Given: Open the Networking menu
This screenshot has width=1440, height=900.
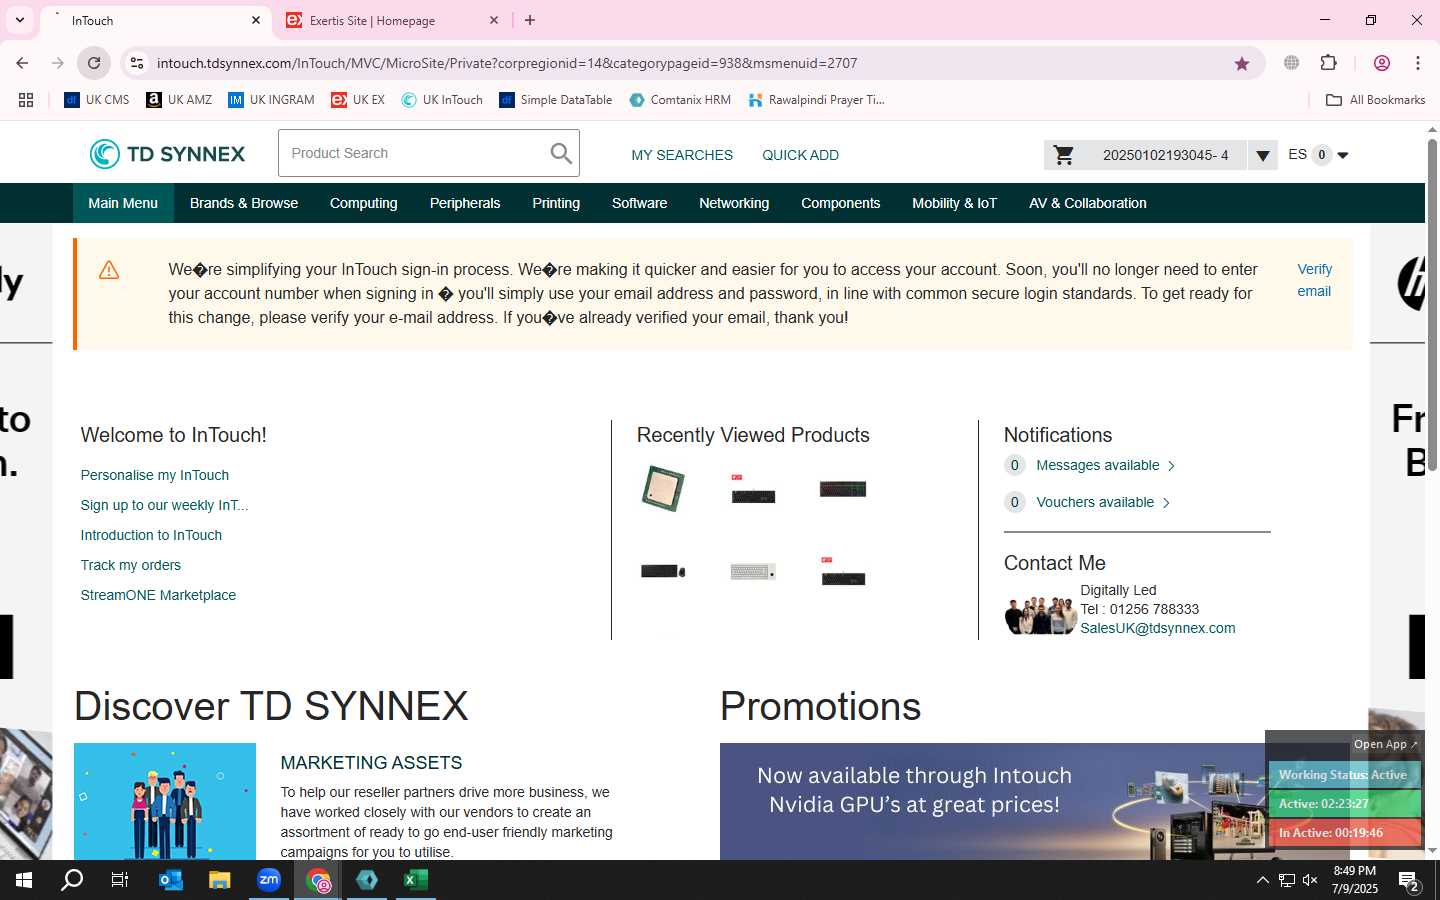Looking at the screenshot, I should [734, 203].
